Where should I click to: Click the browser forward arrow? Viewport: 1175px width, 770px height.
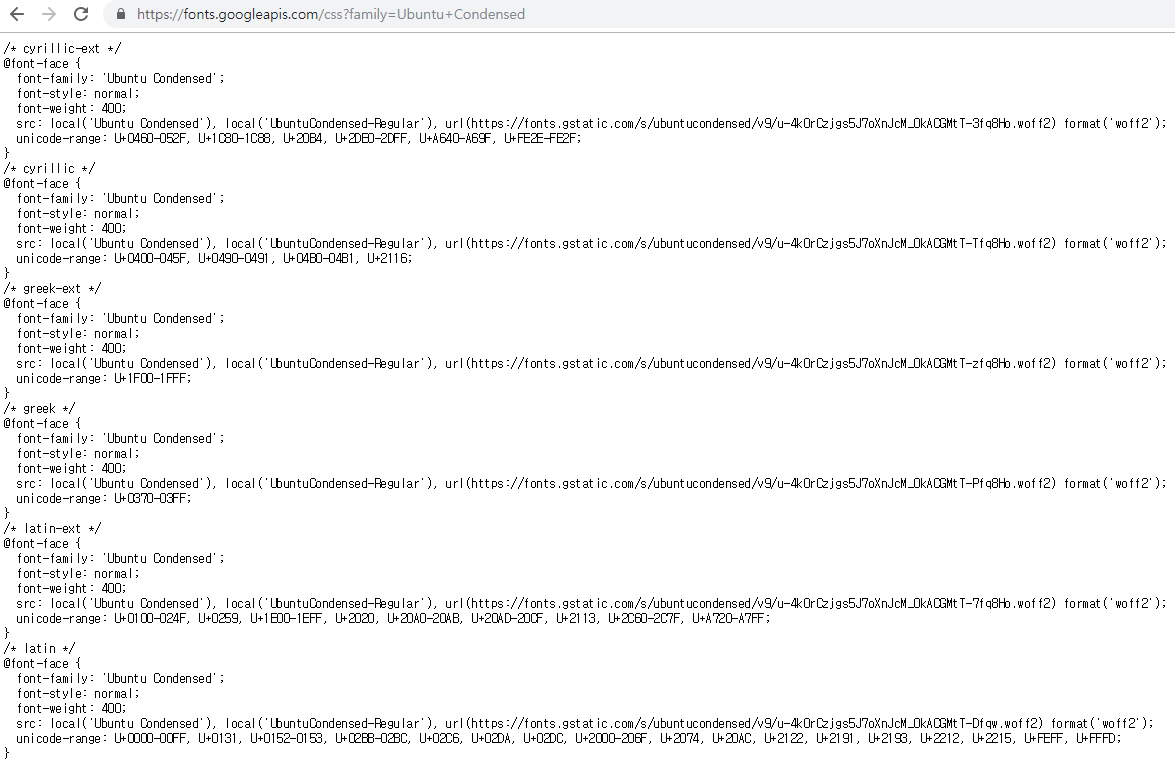click(49, 14)
